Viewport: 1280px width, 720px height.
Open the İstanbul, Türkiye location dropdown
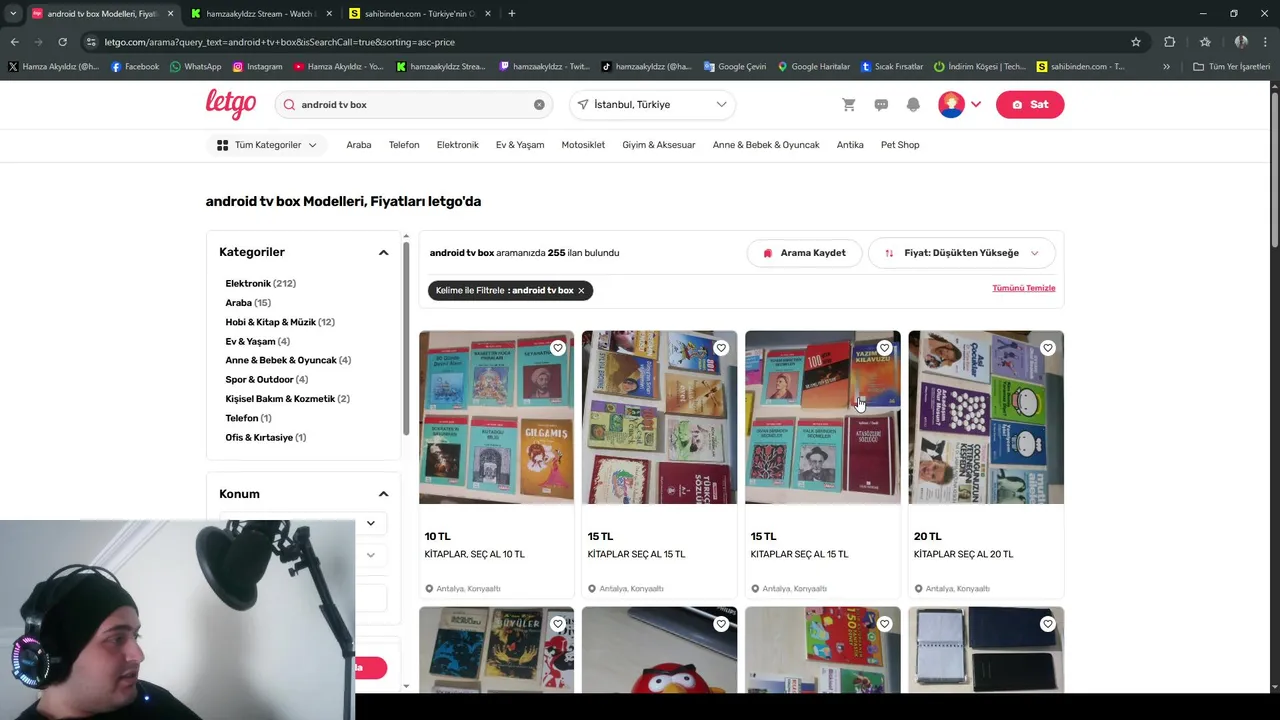(652, 105)
